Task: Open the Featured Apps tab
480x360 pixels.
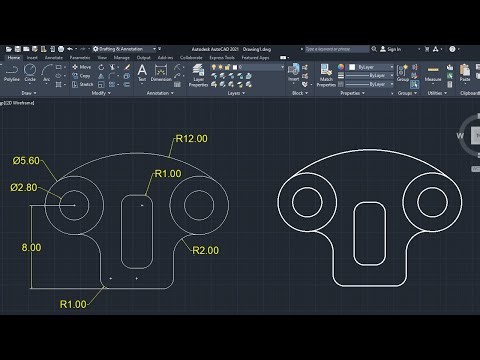Action: point(255,58)
